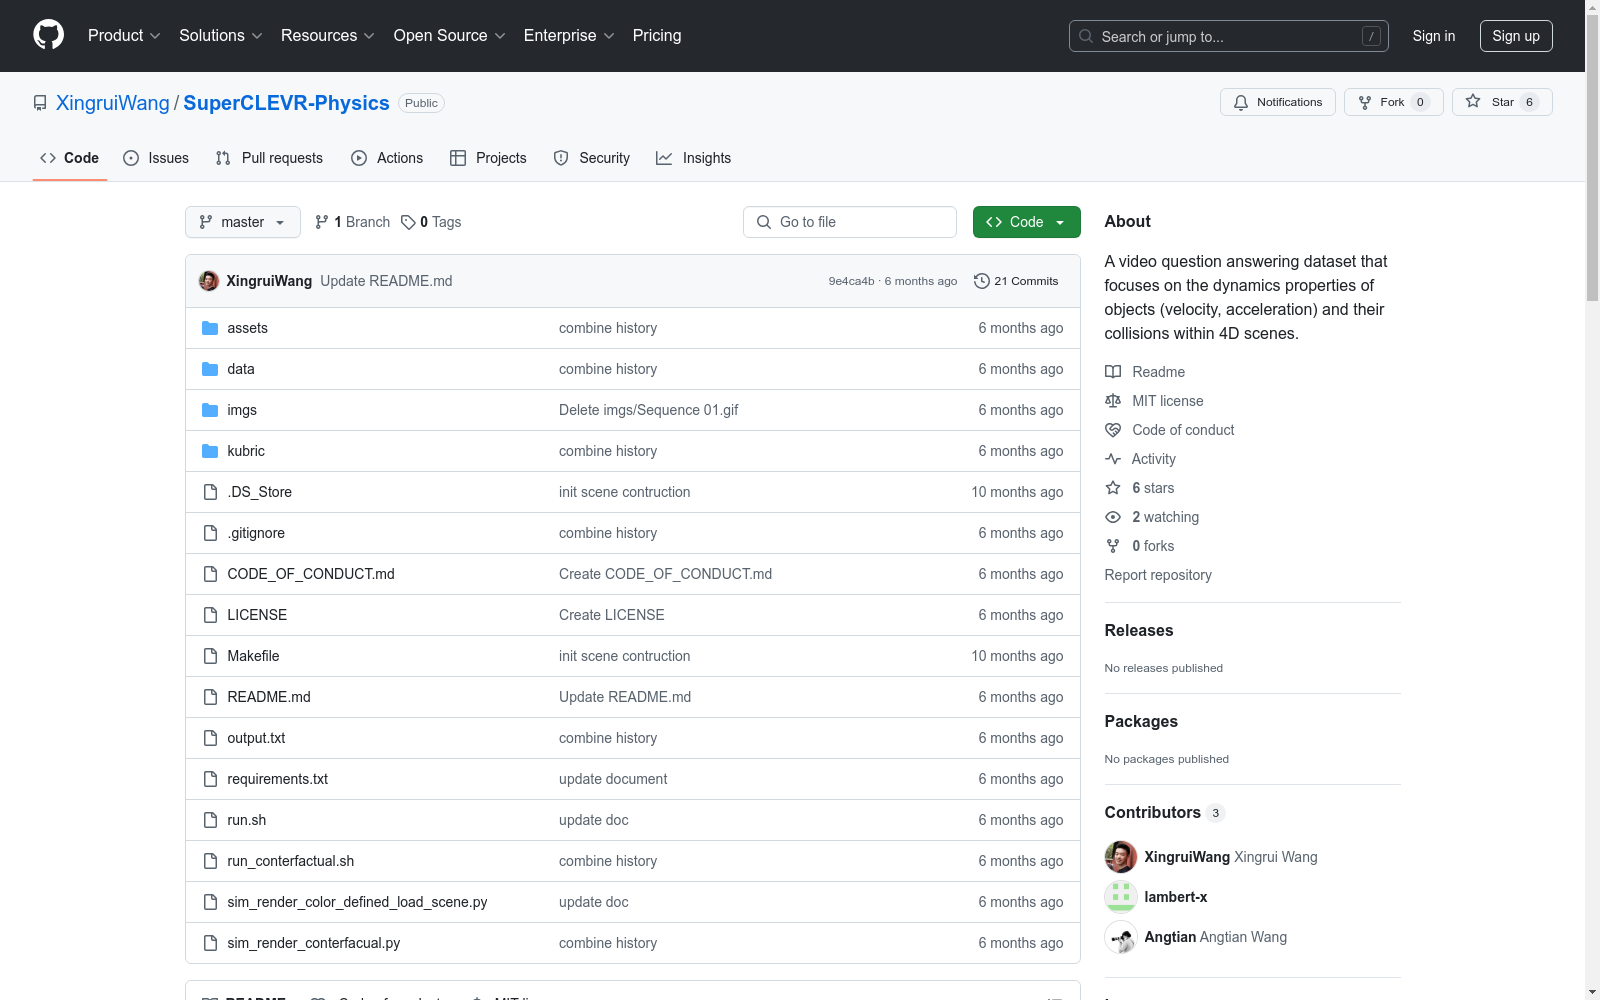Open the README.md file
1600x1000 pixels.
point(269,697)
